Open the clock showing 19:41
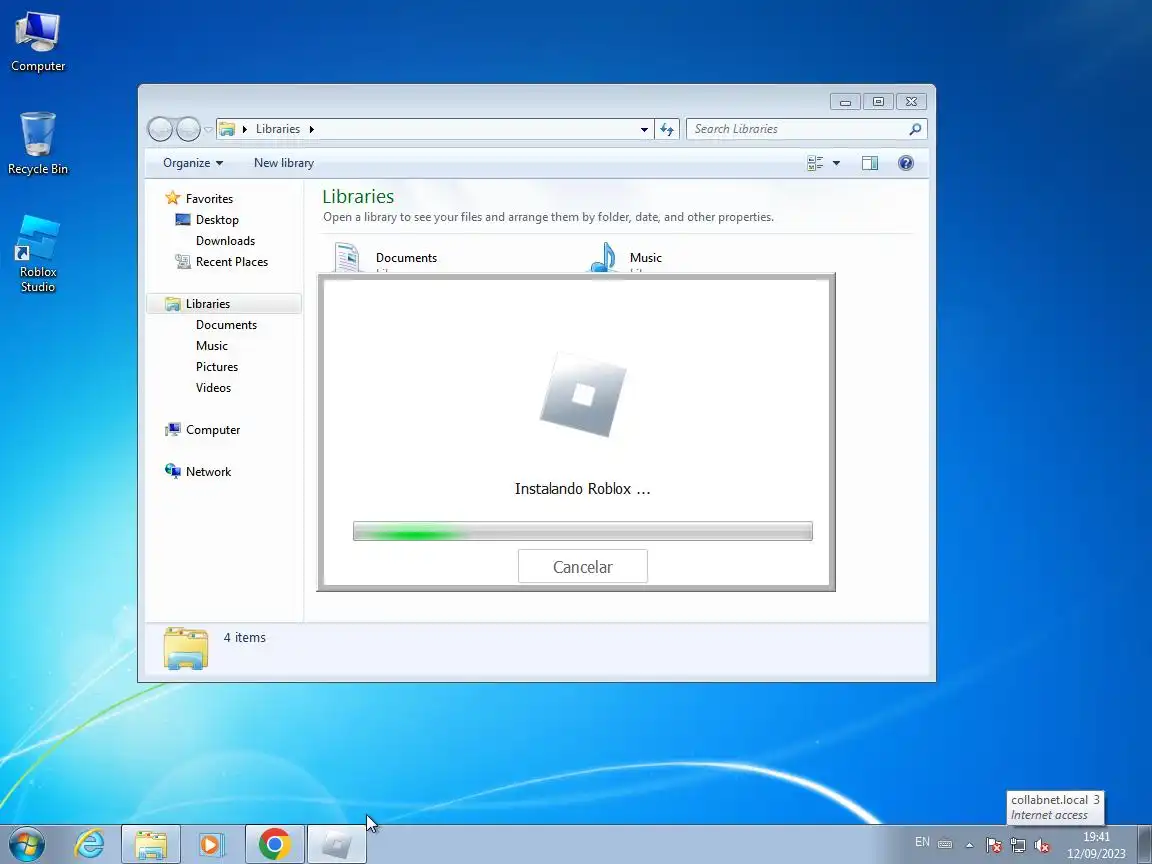Image resolution: width=1152 pixels, height=864 pixels. (x=1096, y=845)
